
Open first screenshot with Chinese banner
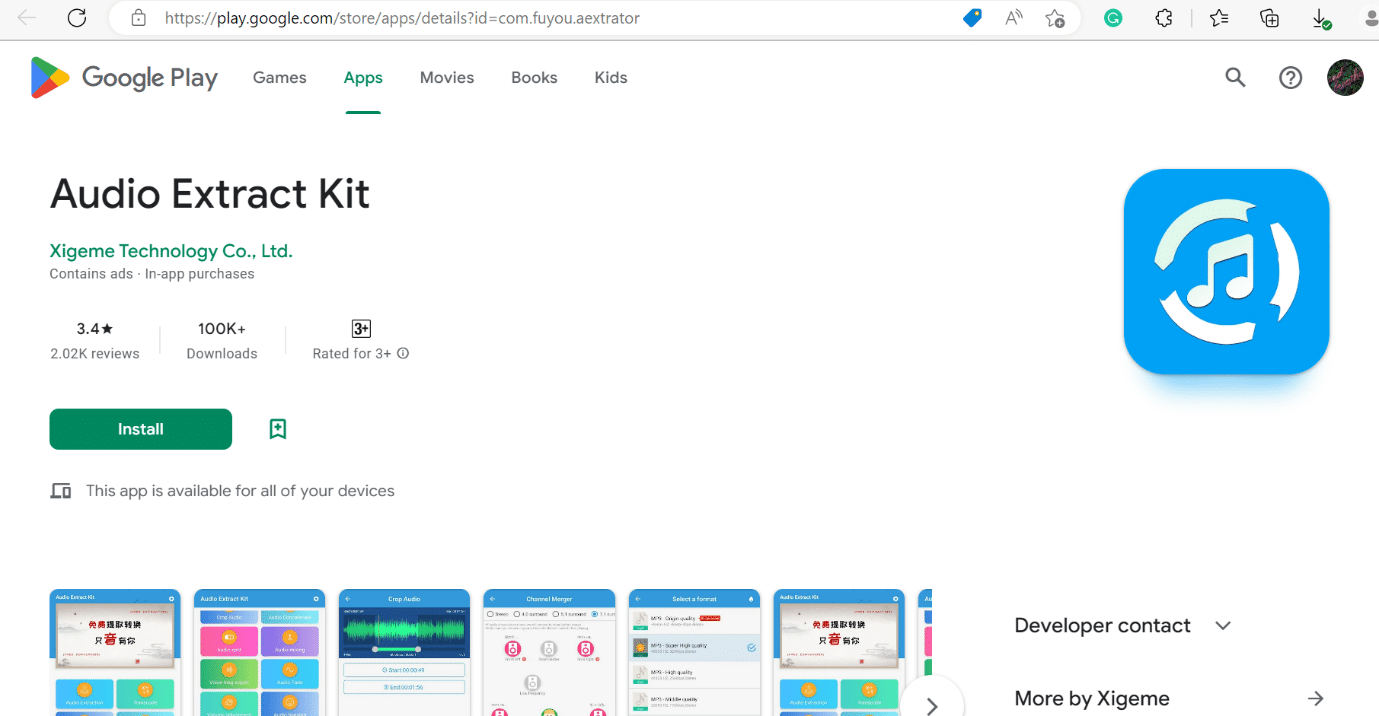(x=115, y=652)
